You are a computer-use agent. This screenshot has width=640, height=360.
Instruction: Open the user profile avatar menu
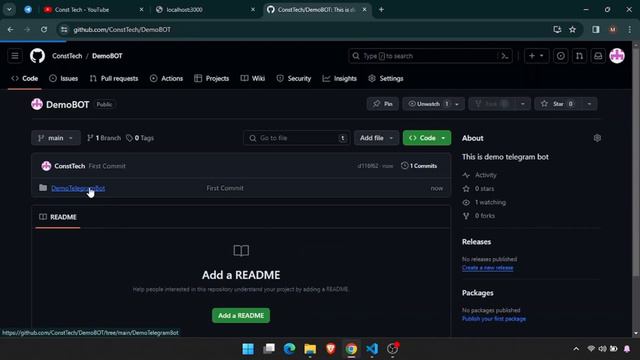point(617,56)
